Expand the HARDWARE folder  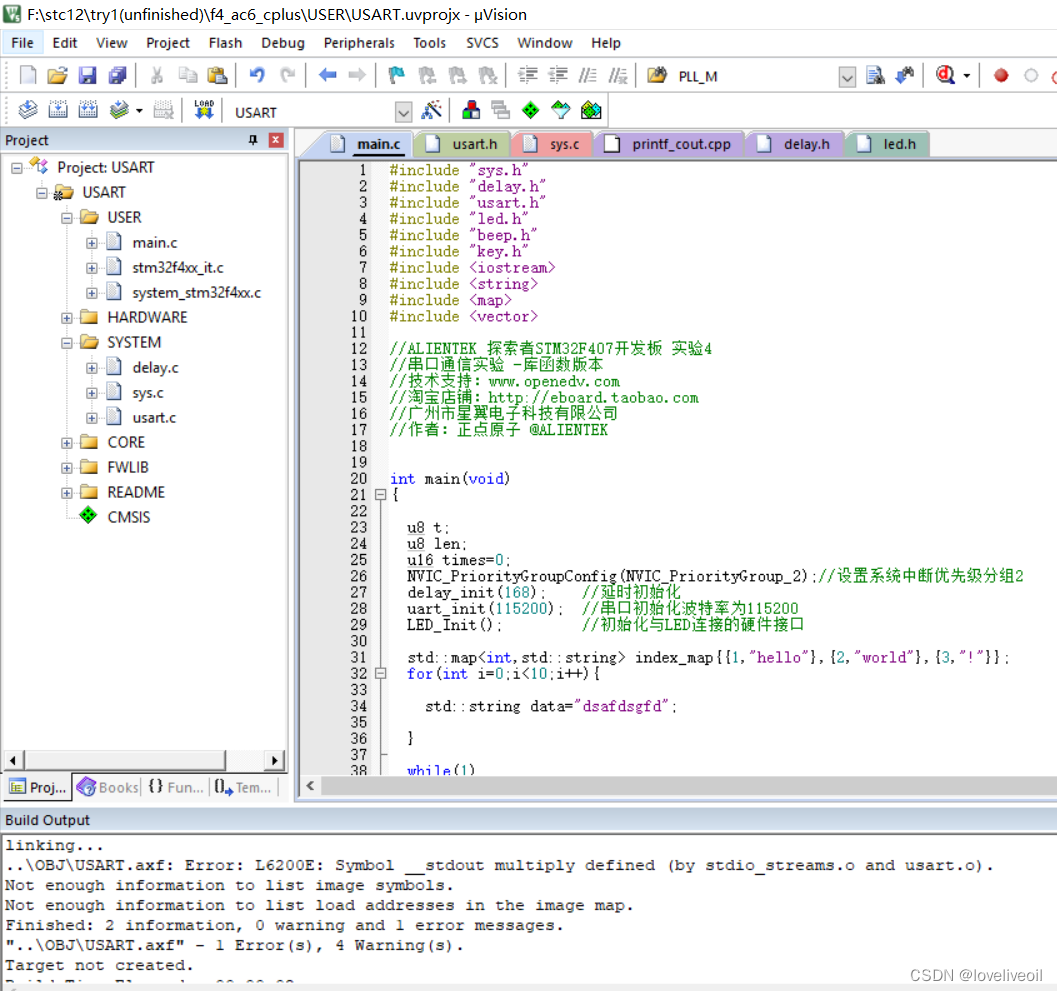tap(67, 318)
